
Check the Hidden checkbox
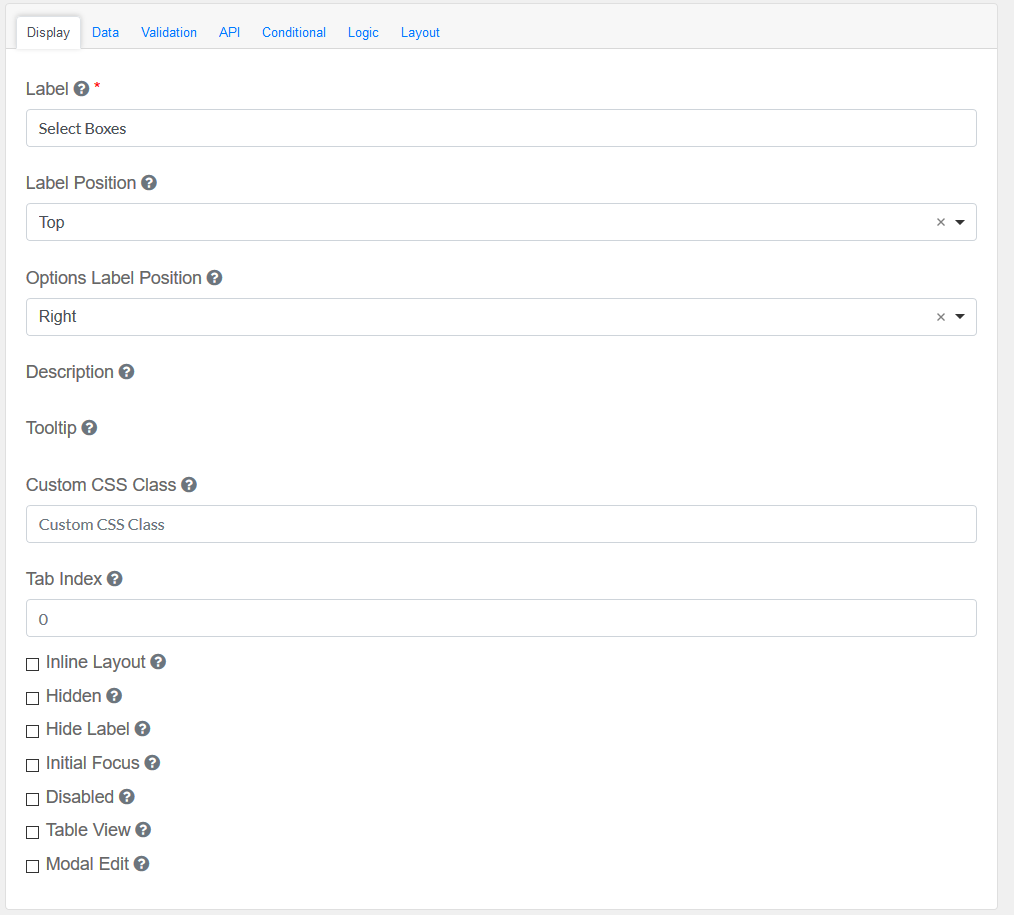point(33,697)
